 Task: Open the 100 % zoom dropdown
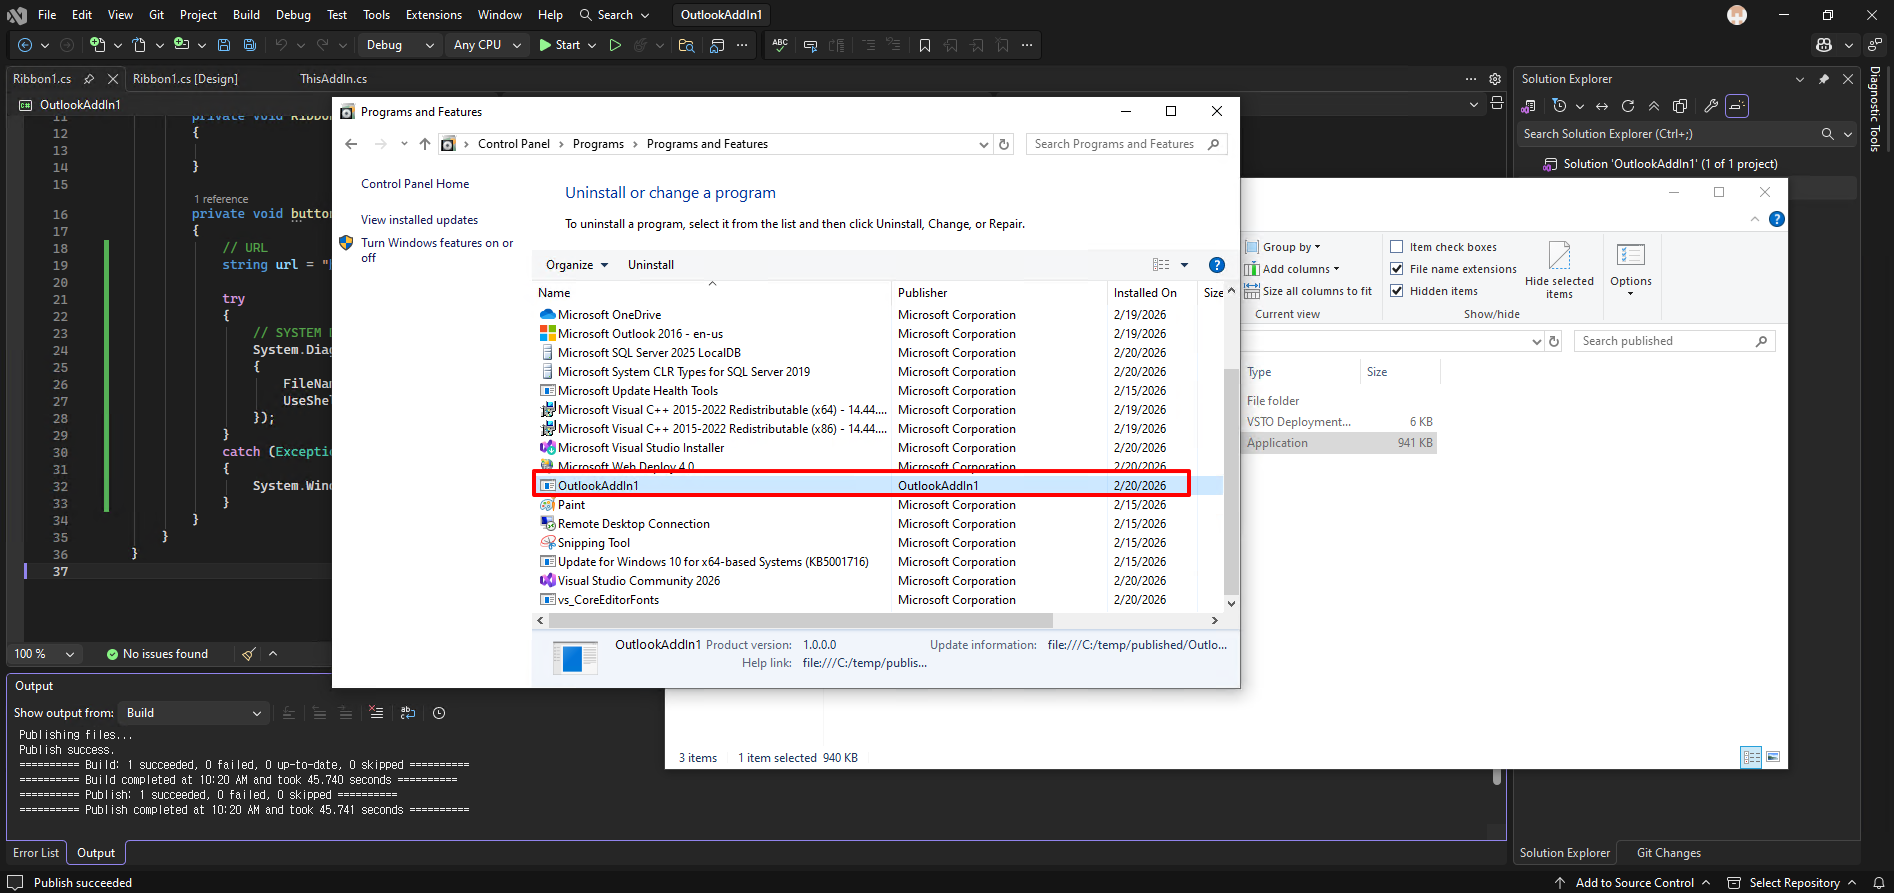(44, 654)
